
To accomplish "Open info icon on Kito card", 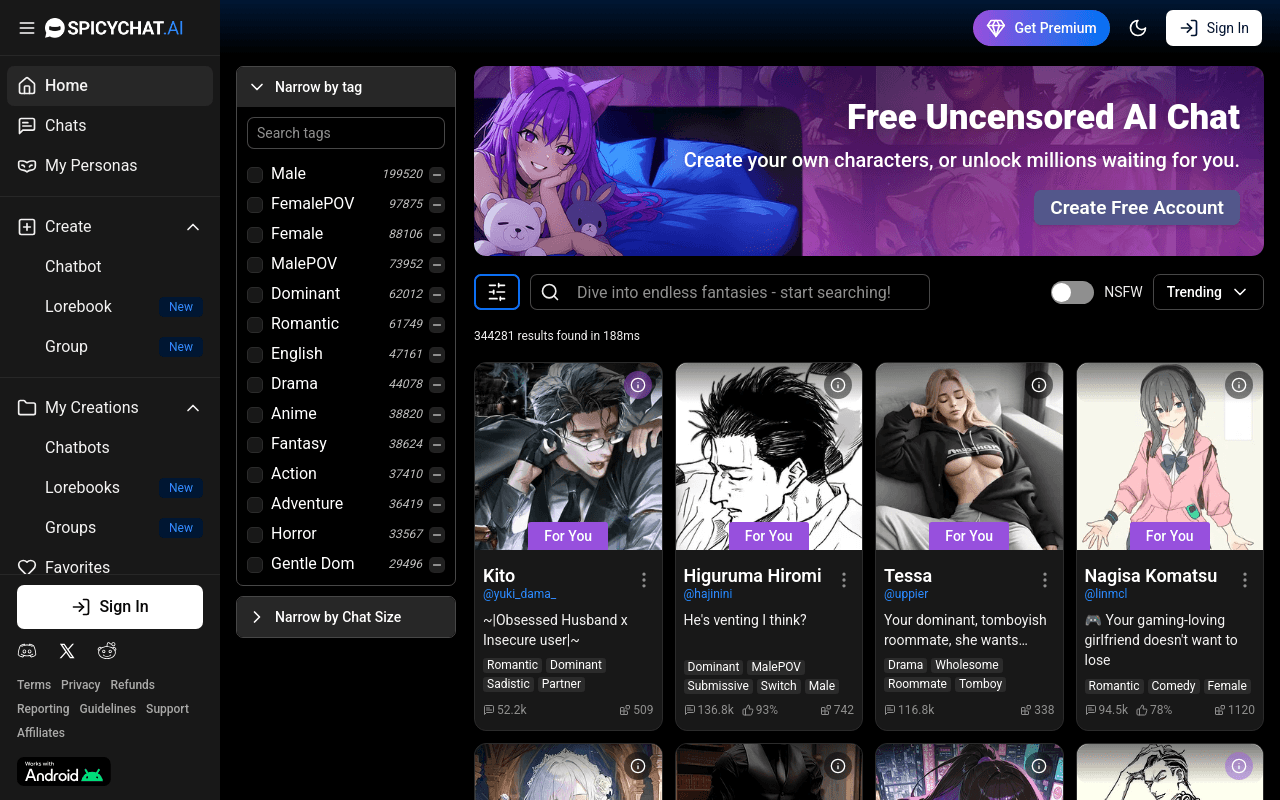I will (638, 385).
